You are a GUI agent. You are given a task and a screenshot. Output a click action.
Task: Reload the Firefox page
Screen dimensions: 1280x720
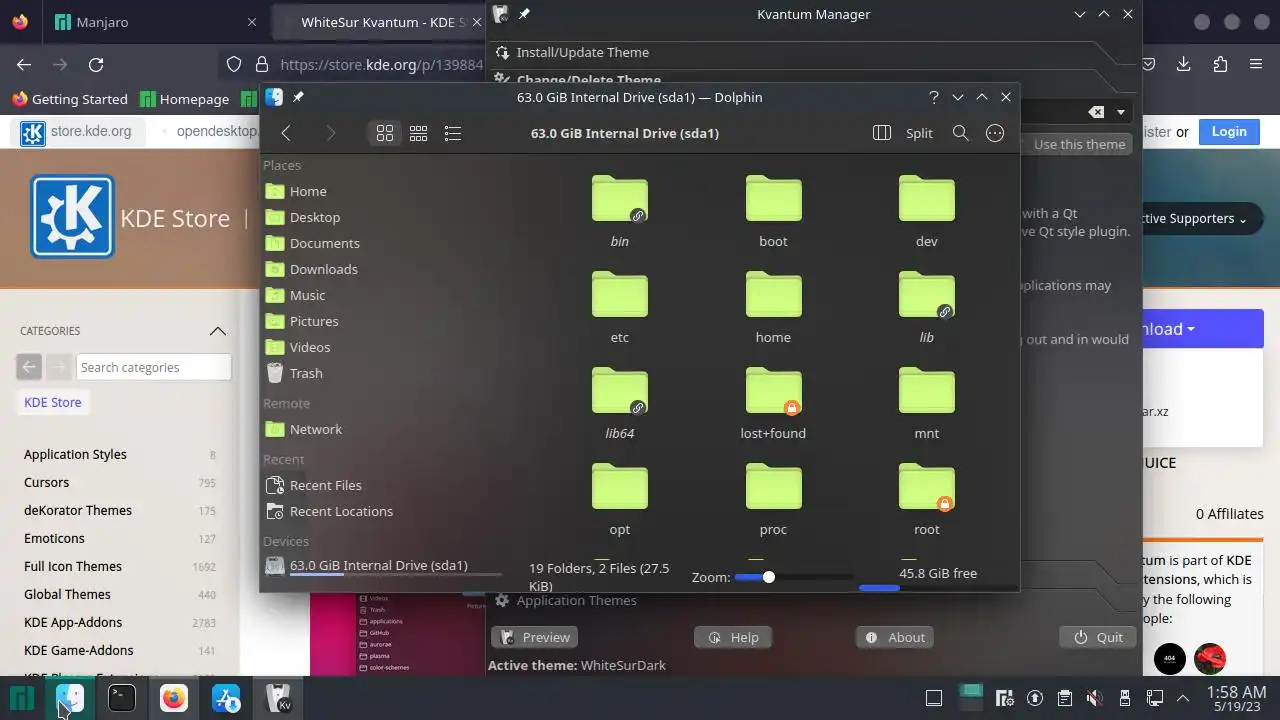point(96,64)
